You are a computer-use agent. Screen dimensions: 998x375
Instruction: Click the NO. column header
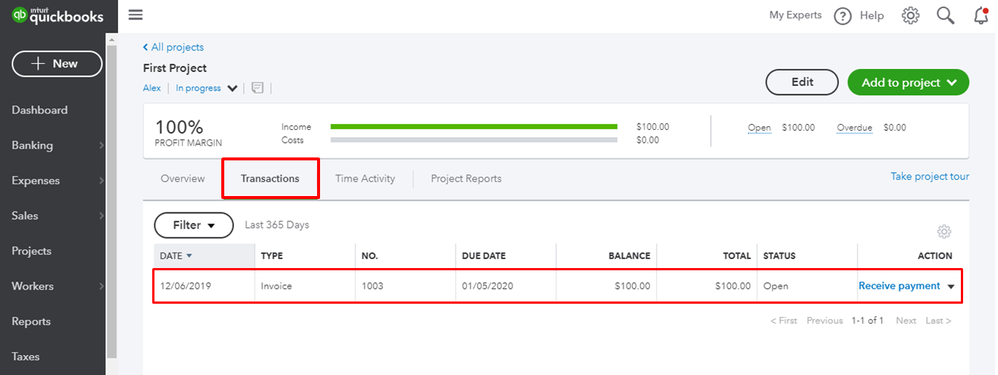coord(370,256)
